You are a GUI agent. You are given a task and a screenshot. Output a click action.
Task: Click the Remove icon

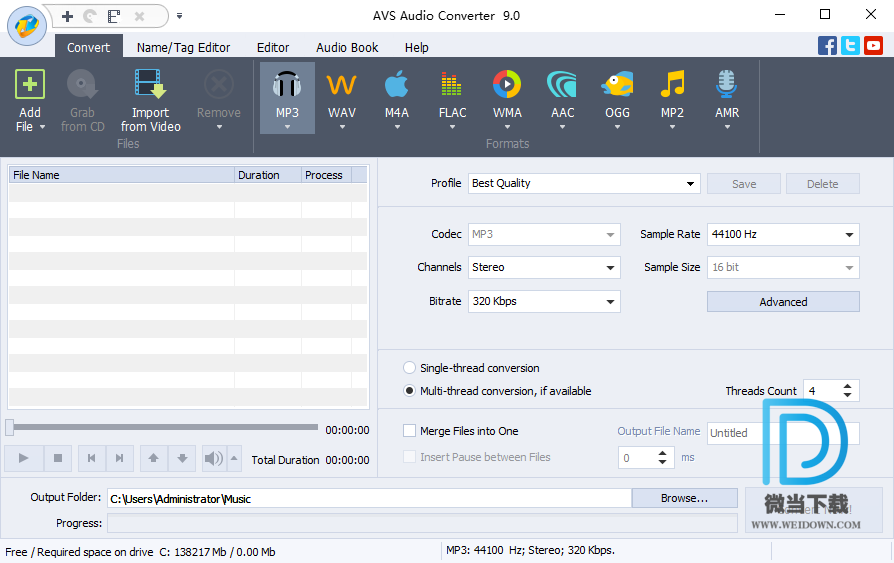pos(219,84)
